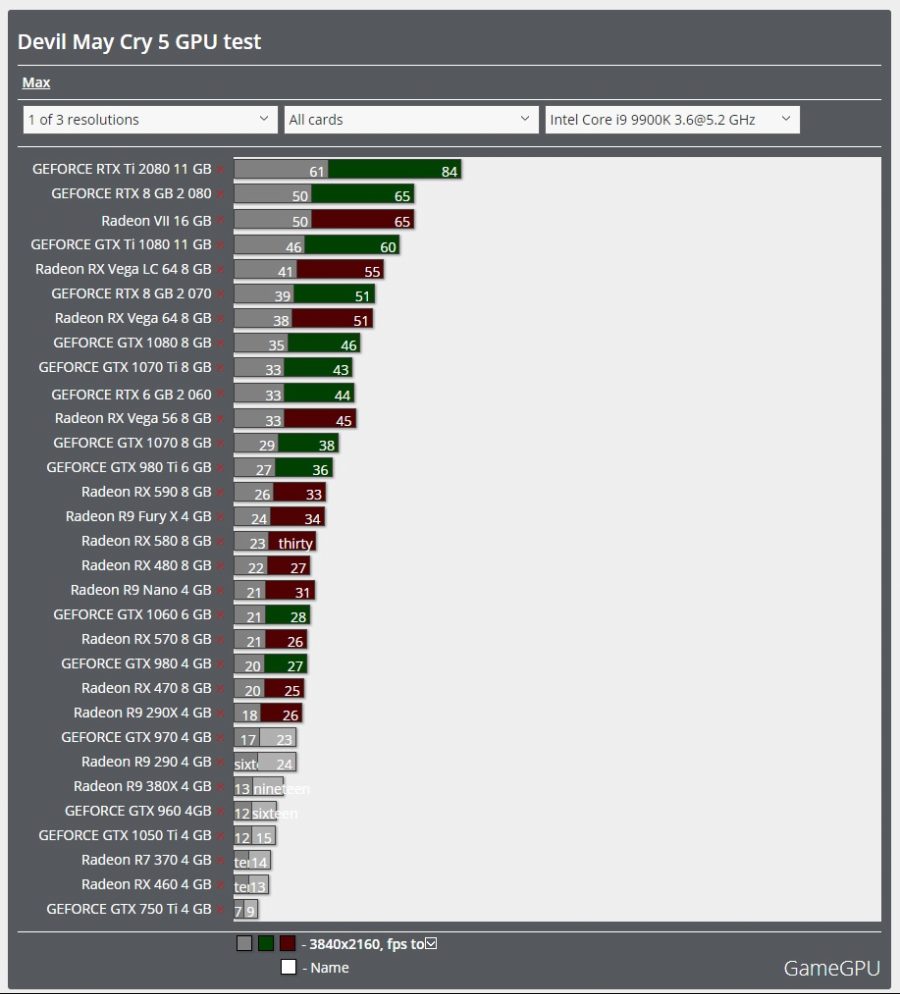Click red x beside Radeon RX Vega 56 8 GB
This screenshot has width=900, height=994.
point(221,418)
